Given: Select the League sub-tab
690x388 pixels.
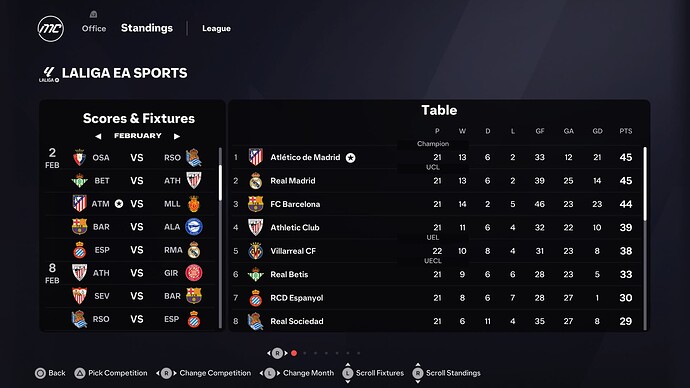Looking at the screenshot, I should coord(216,29).
